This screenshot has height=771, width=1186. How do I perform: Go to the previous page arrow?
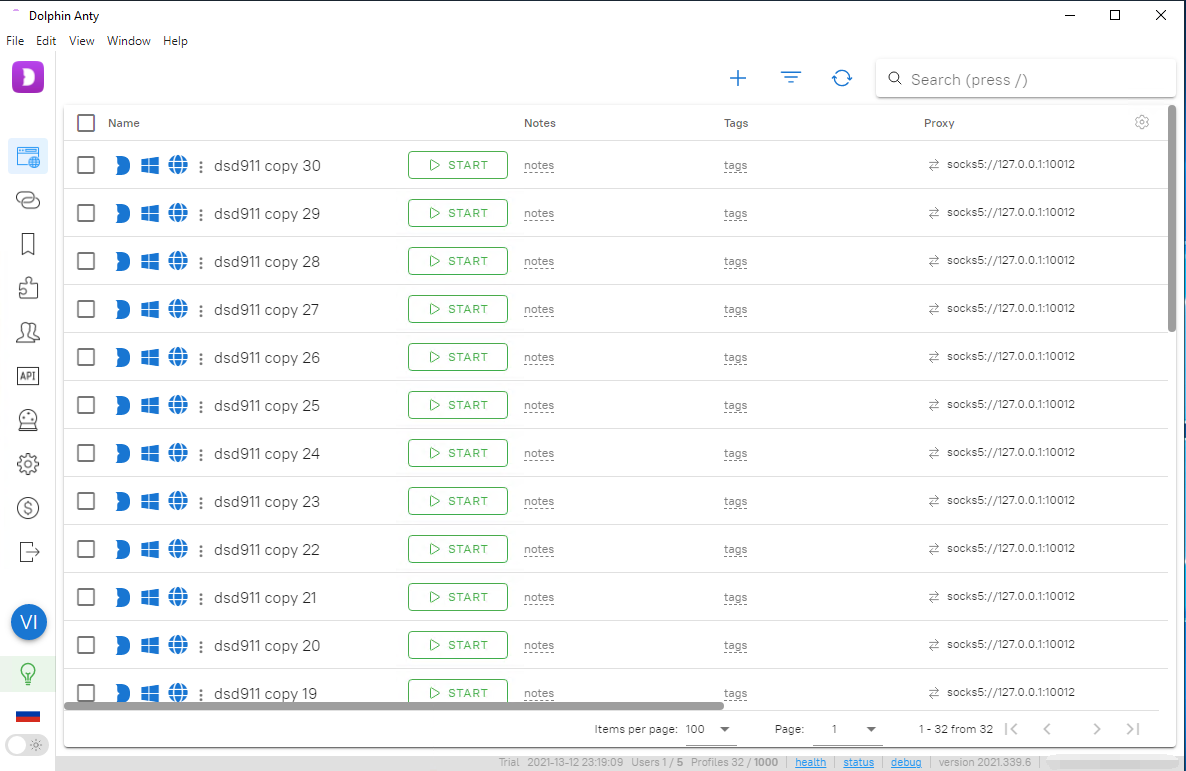pos(1047,729)
